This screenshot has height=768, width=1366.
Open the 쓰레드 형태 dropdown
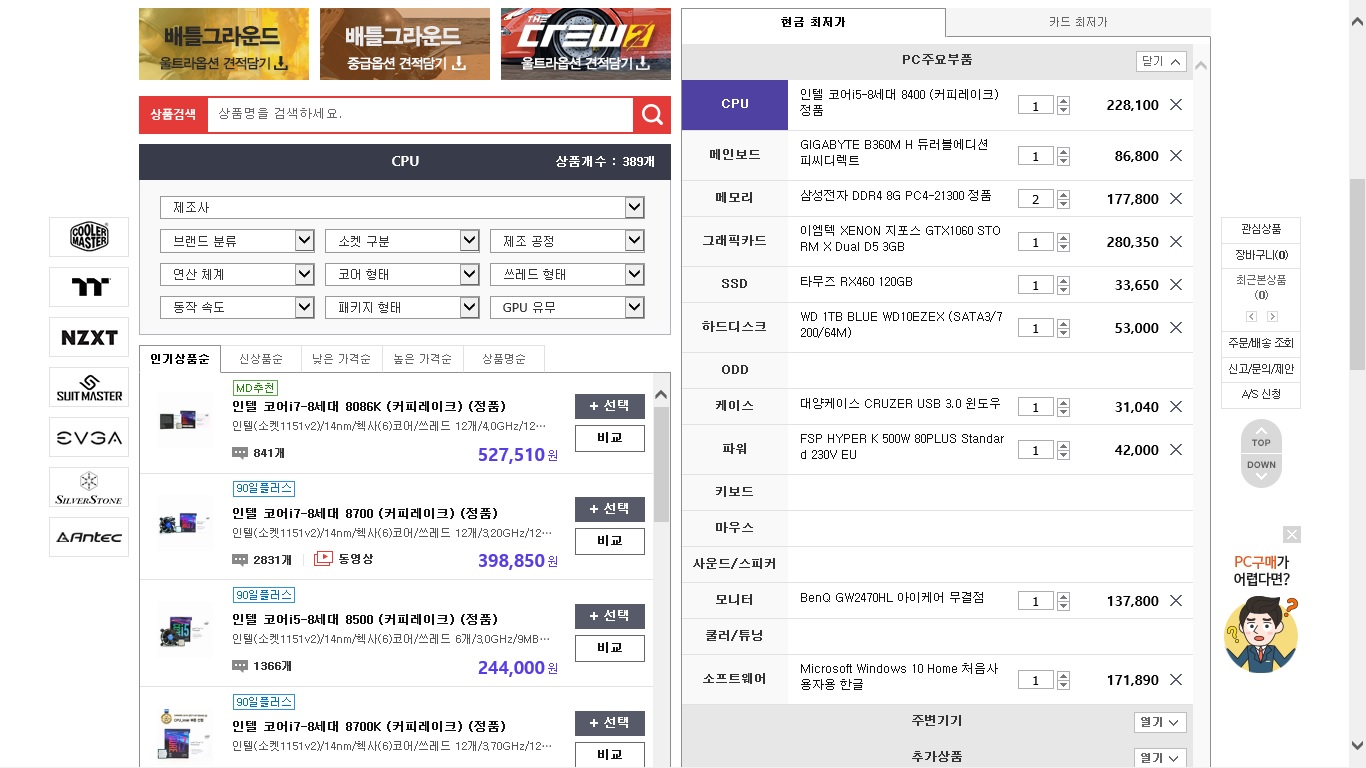[567, 274]
